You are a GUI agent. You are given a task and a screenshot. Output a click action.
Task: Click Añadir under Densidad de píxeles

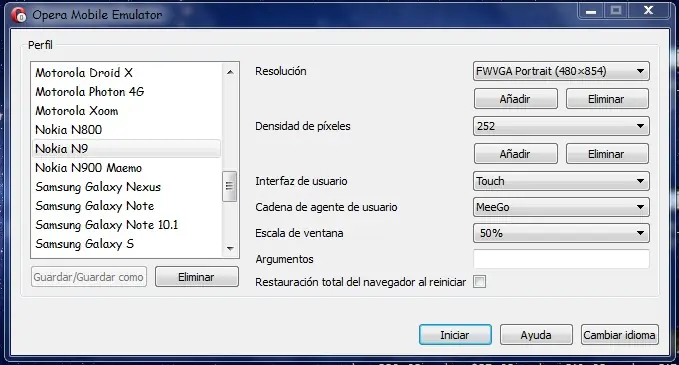pyautogui.click(x=515, y=154)
